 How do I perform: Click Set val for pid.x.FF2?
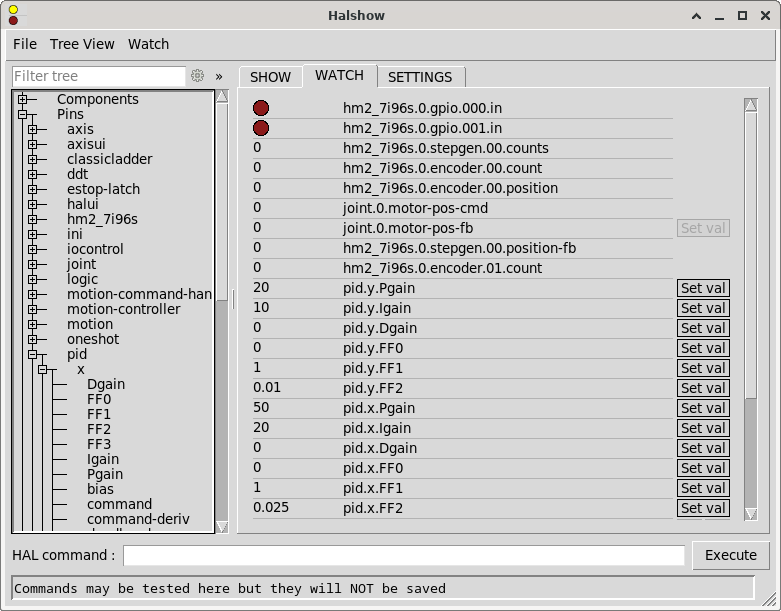pyautogui.click(x=703, y=508)
